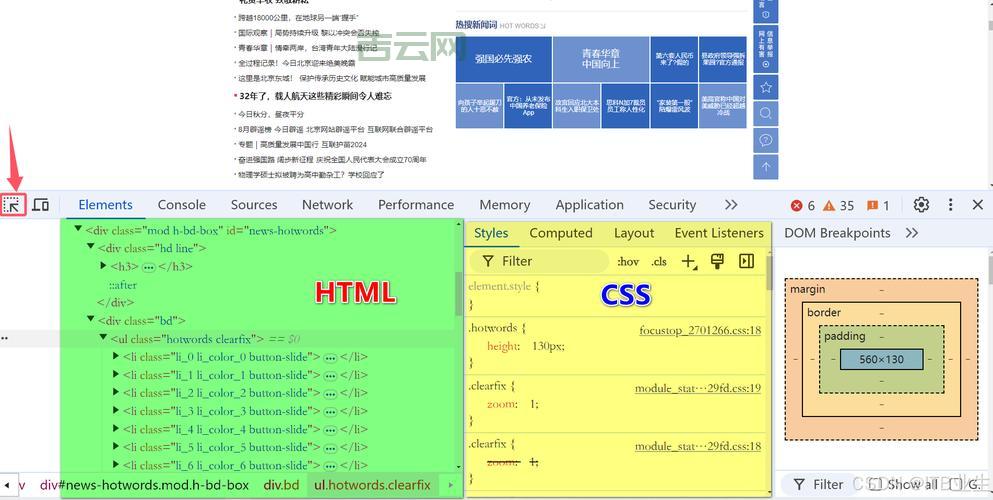Select the Elements tab

pyautogui.click(x=106, y=204)
